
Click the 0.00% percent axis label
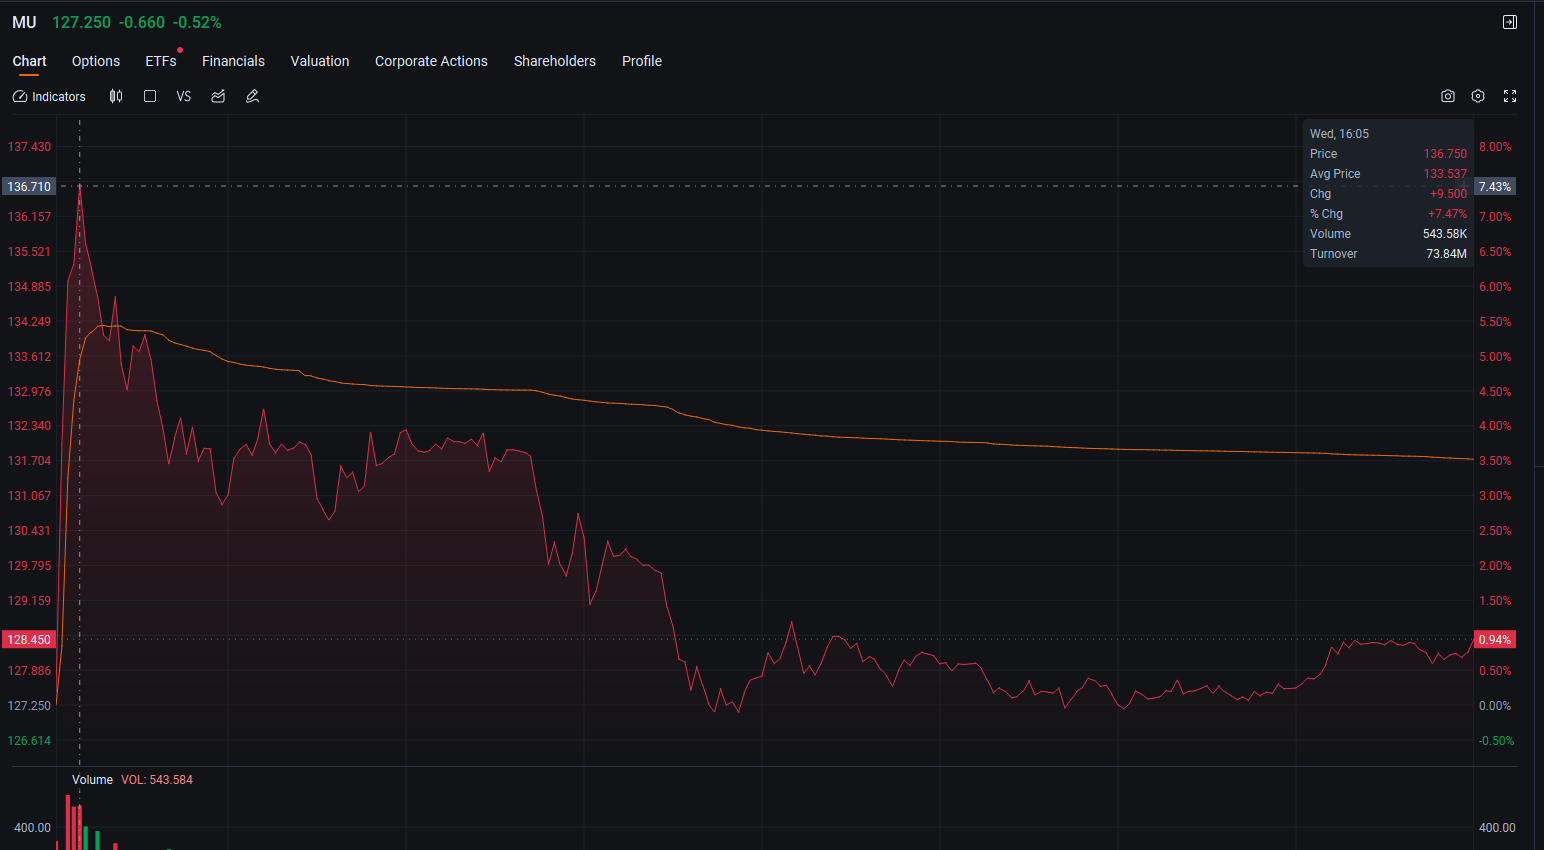[x=1495, y=706]
